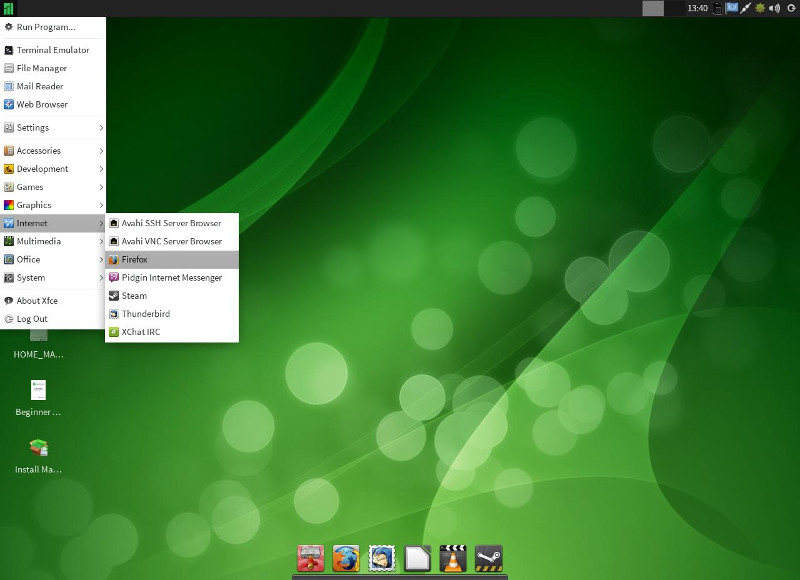Click the network connection tray icon
This screenshot has height=580, width=800.
coord(746,8)
